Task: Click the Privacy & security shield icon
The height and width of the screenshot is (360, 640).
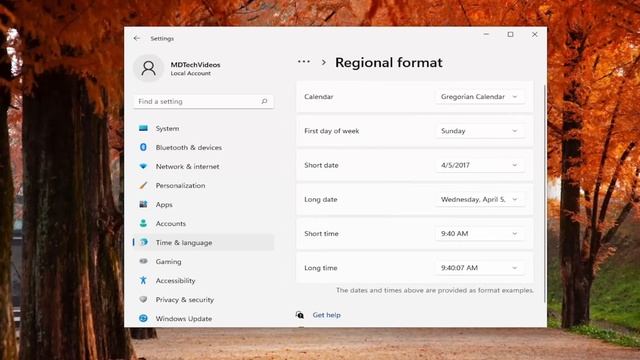Action: pyautogui.click(x=143, y=299)
